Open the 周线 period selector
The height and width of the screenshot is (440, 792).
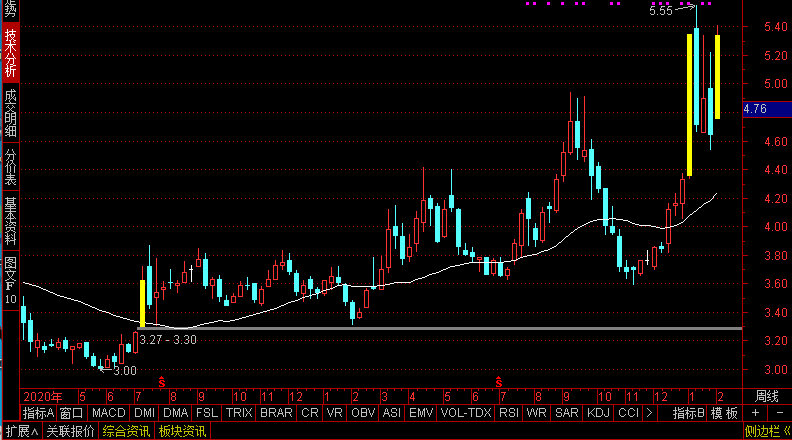click(766, 396)
